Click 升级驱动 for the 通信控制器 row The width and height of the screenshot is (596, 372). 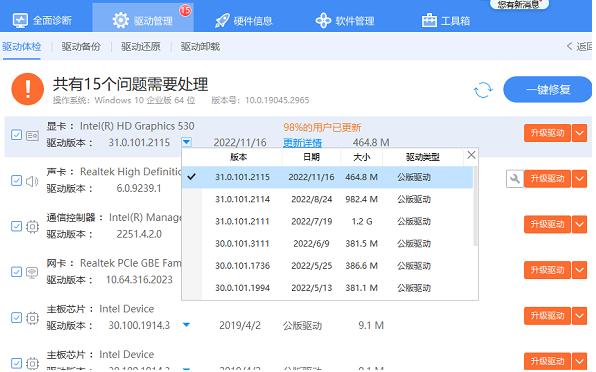(x=547, y=224)
